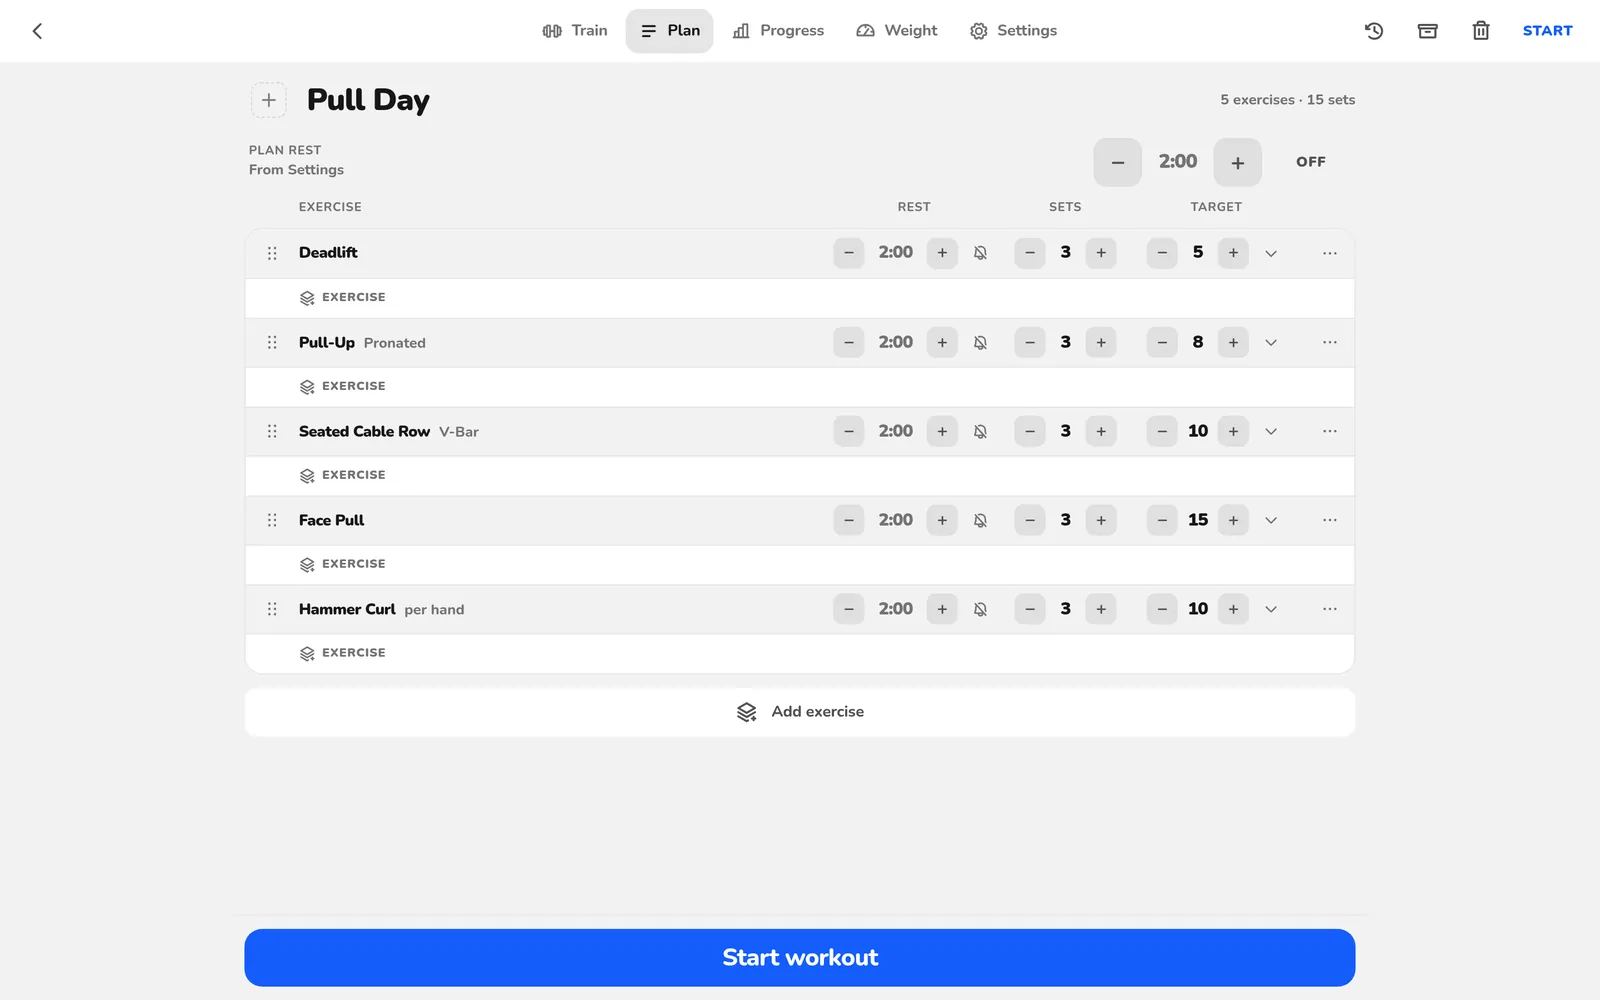Open the Progress tab
This screenshot has width=1600, height=1000.
778,31
